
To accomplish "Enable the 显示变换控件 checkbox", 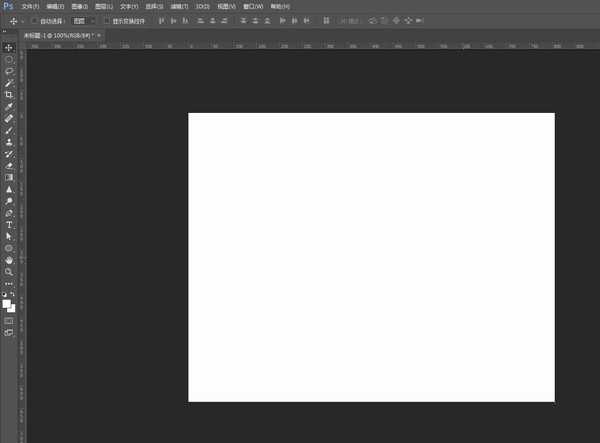I will pyautogui.click(x=107, y=21).
